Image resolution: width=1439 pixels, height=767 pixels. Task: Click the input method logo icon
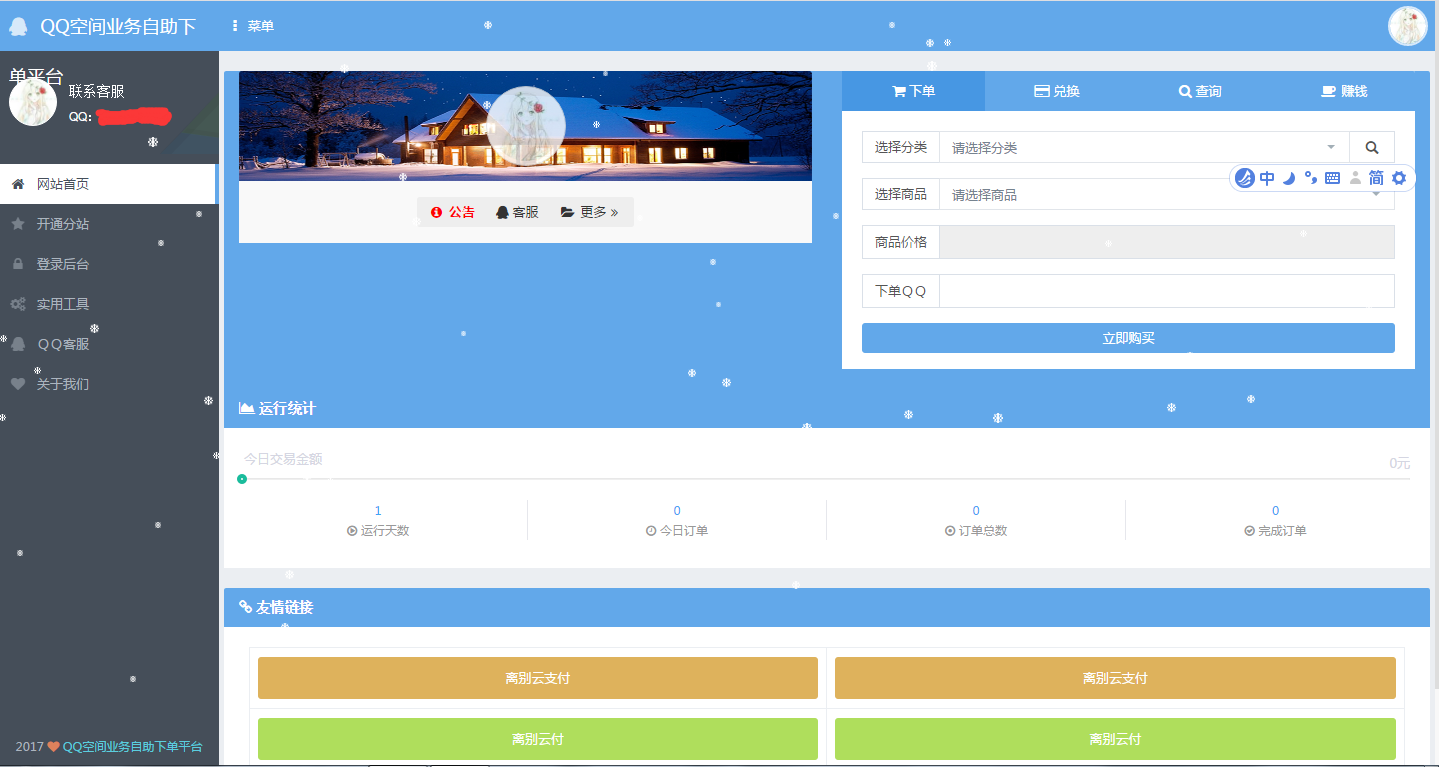tap(1244, 178)
